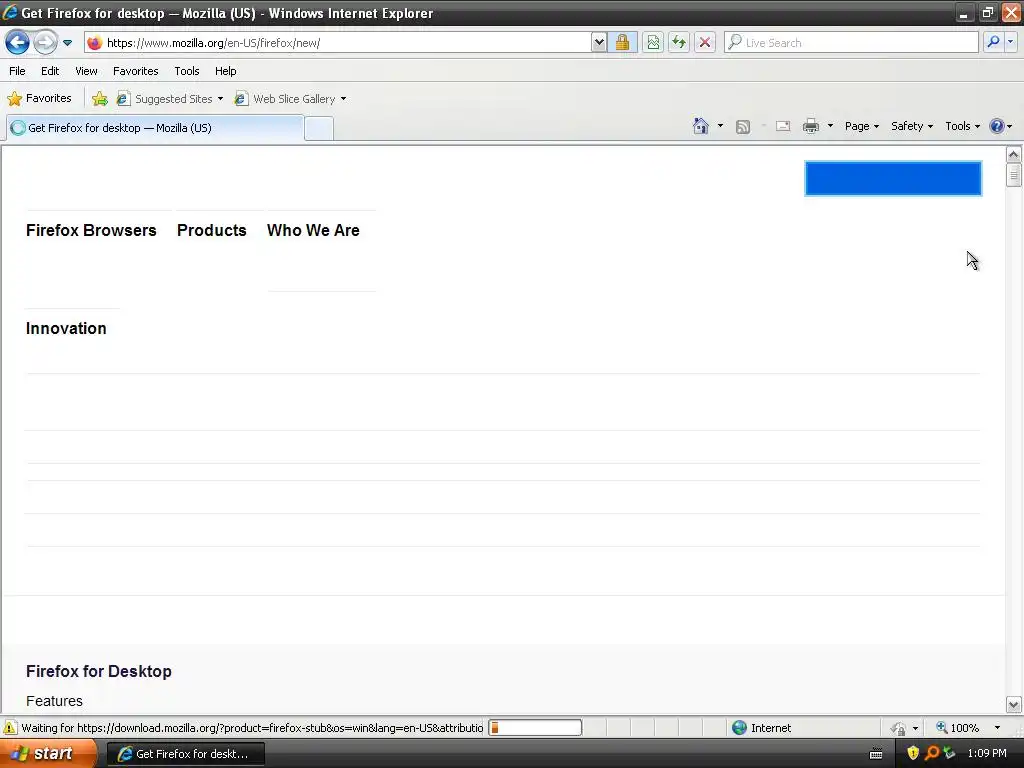This screenshot has height=768, width=1024.
Task: Click the Security Center shield tray icon
Action: click(913, 754)
